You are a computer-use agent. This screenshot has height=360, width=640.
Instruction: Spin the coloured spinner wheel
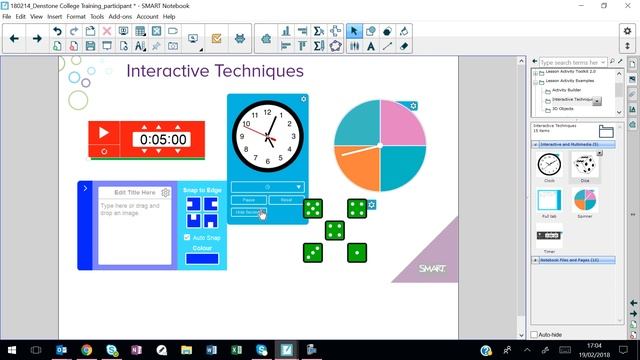380,145
